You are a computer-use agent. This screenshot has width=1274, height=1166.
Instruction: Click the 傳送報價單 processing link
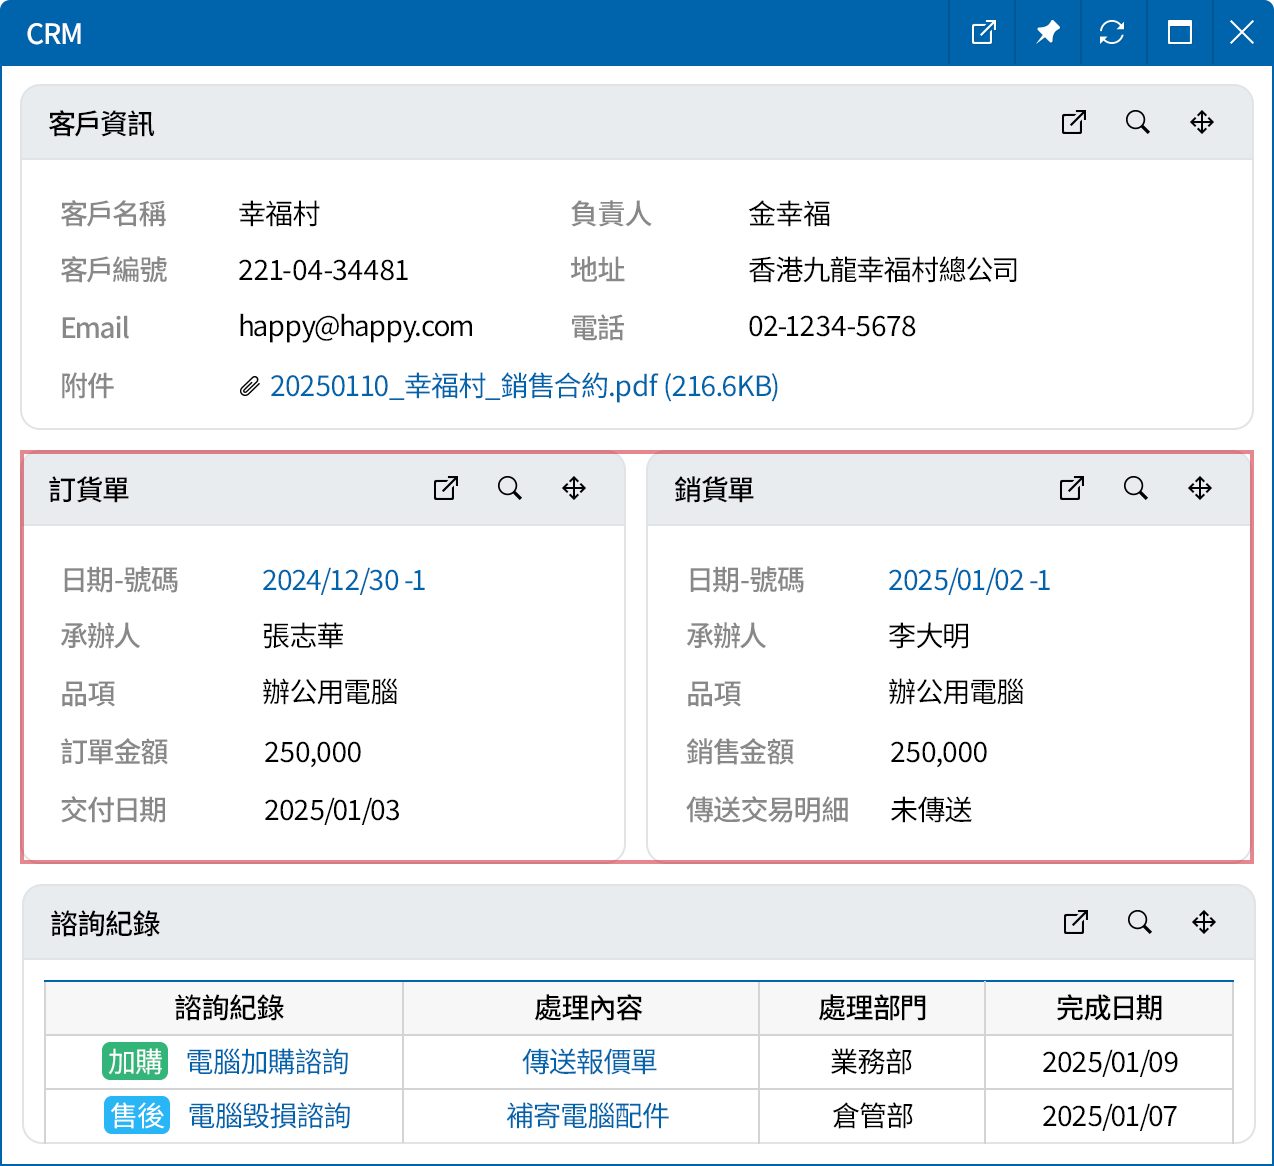[x=589, y=1062]
